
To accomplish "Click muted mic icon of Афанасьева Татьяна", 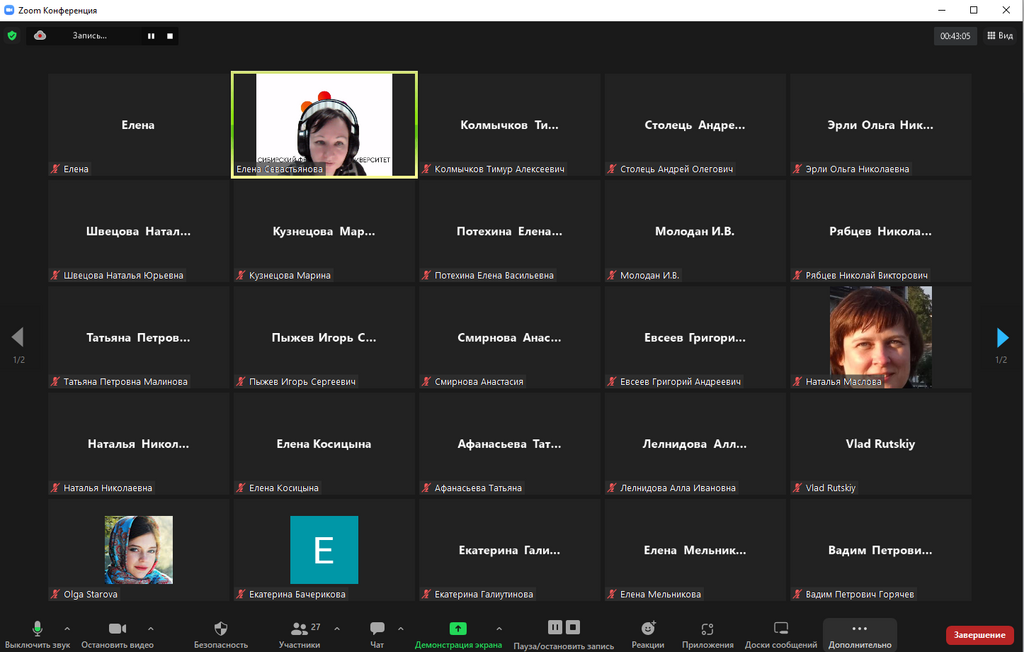I will pyautogui.click(x=426, y=487).
